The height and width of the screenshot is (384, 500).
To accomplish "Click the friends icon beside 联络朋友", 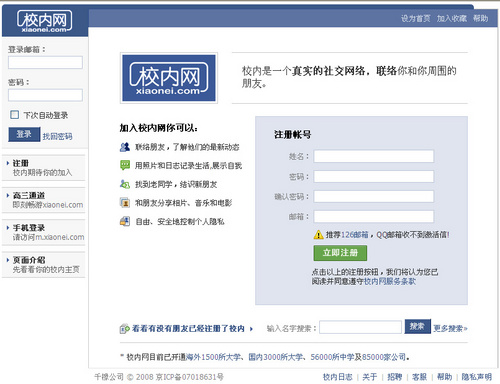I will pyautogui.click(x=125, y=147).
